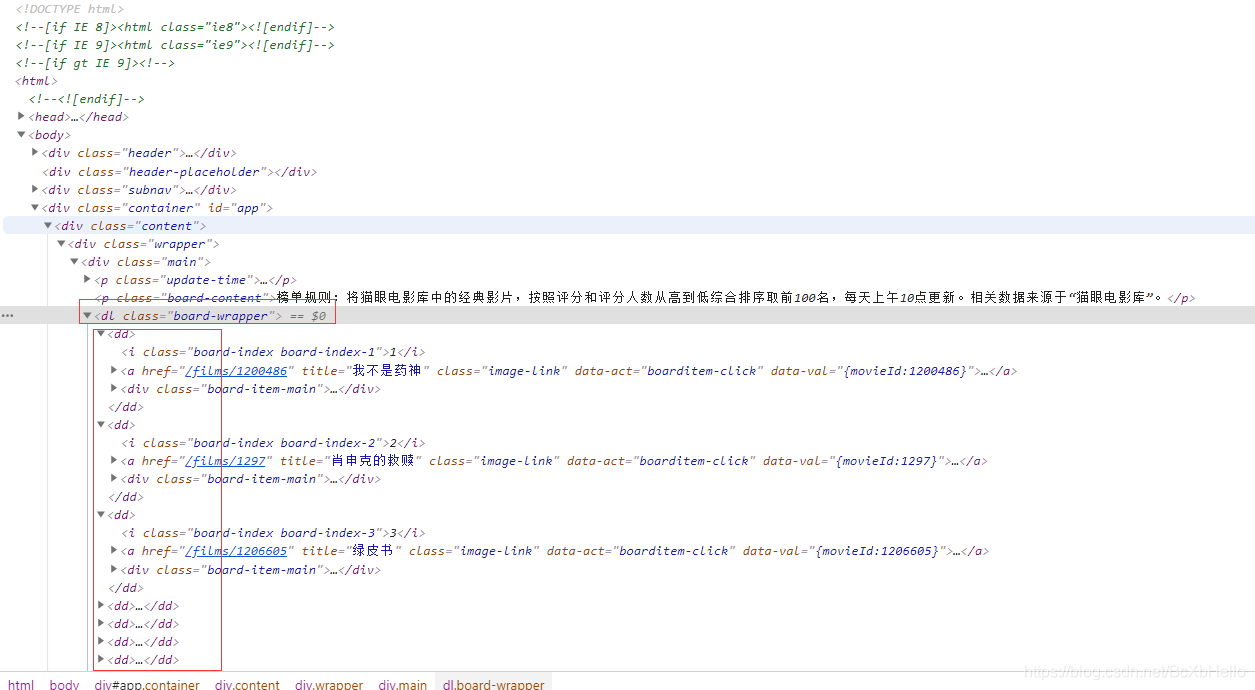Expand the anchor node titled 我不是药神
This screenshot has height=690, width=1255.
tap(114, 371)
